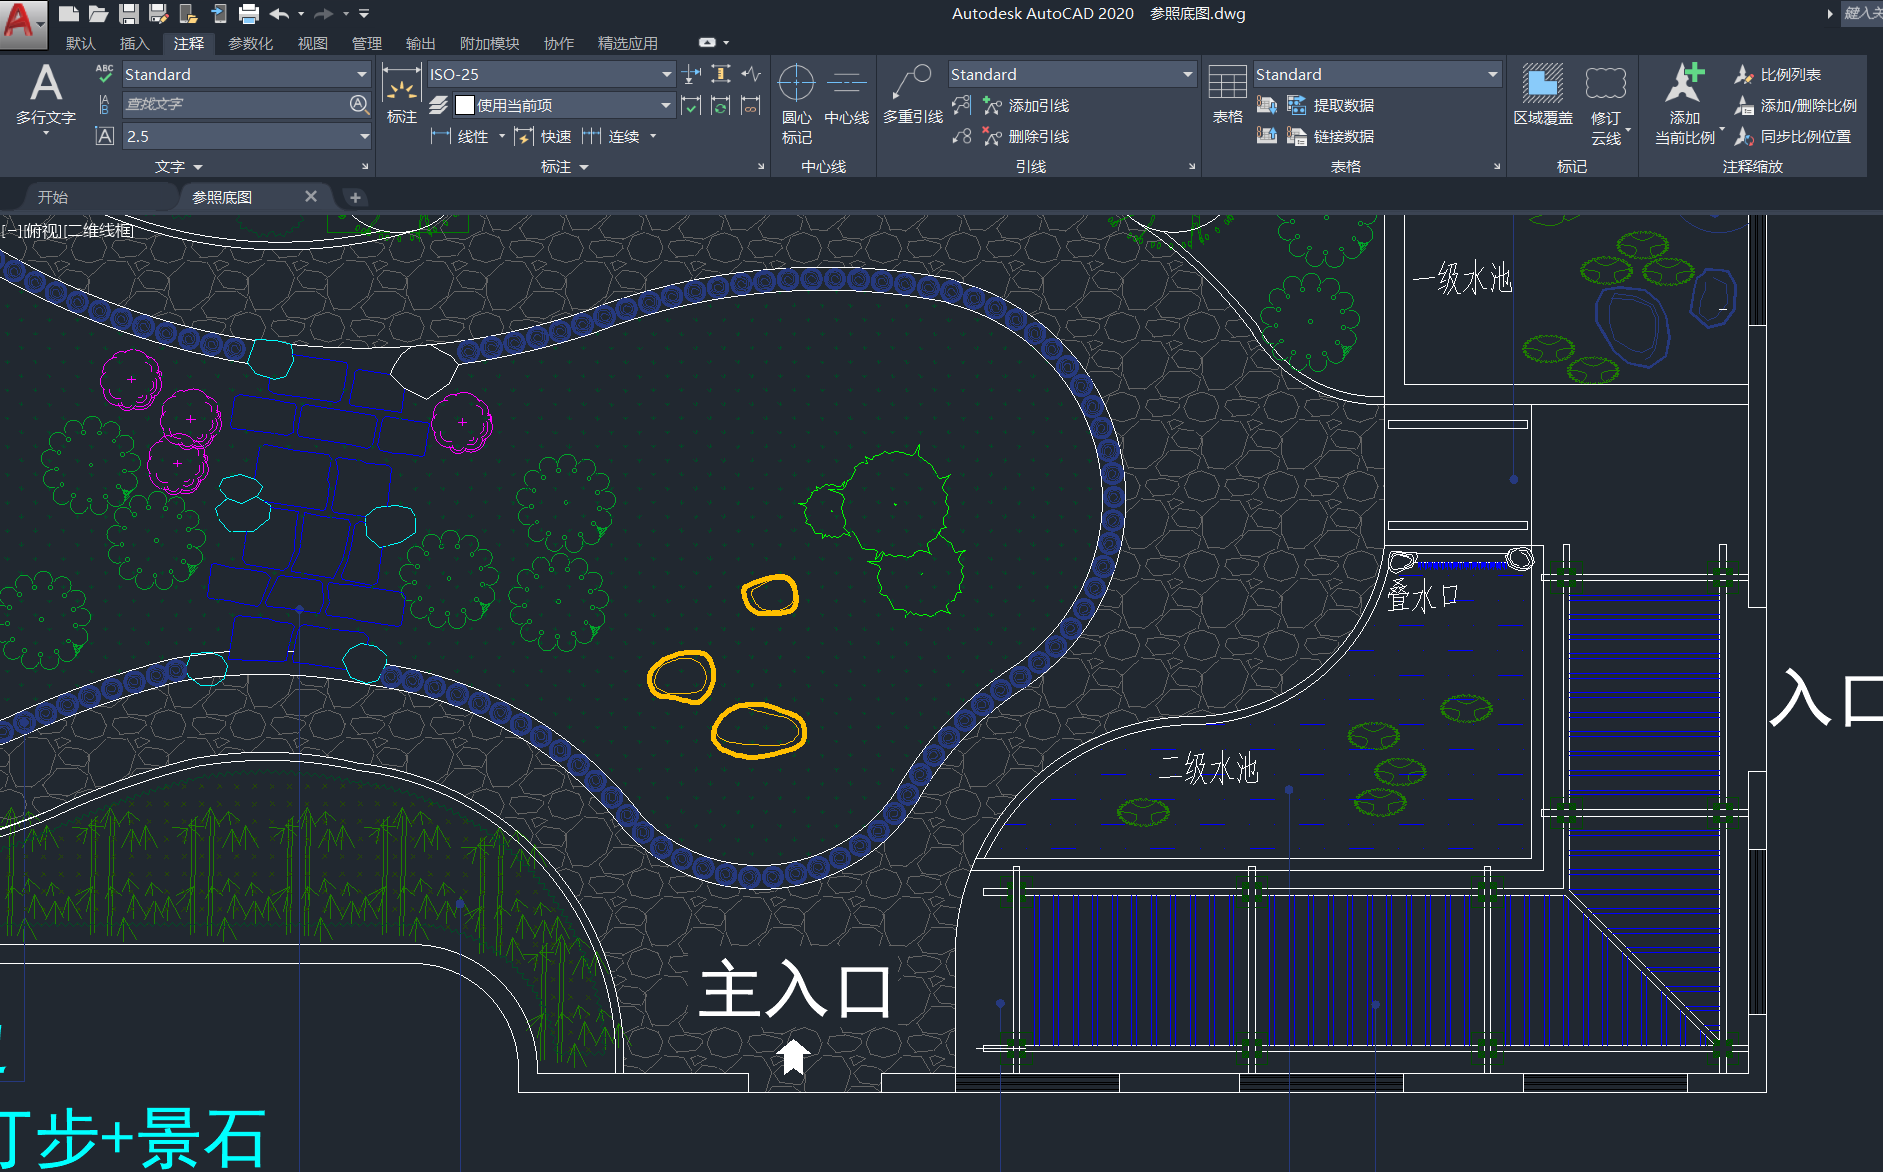Toggle the ribbon minimize button
1883x1172 pixels.
point(707,43)
